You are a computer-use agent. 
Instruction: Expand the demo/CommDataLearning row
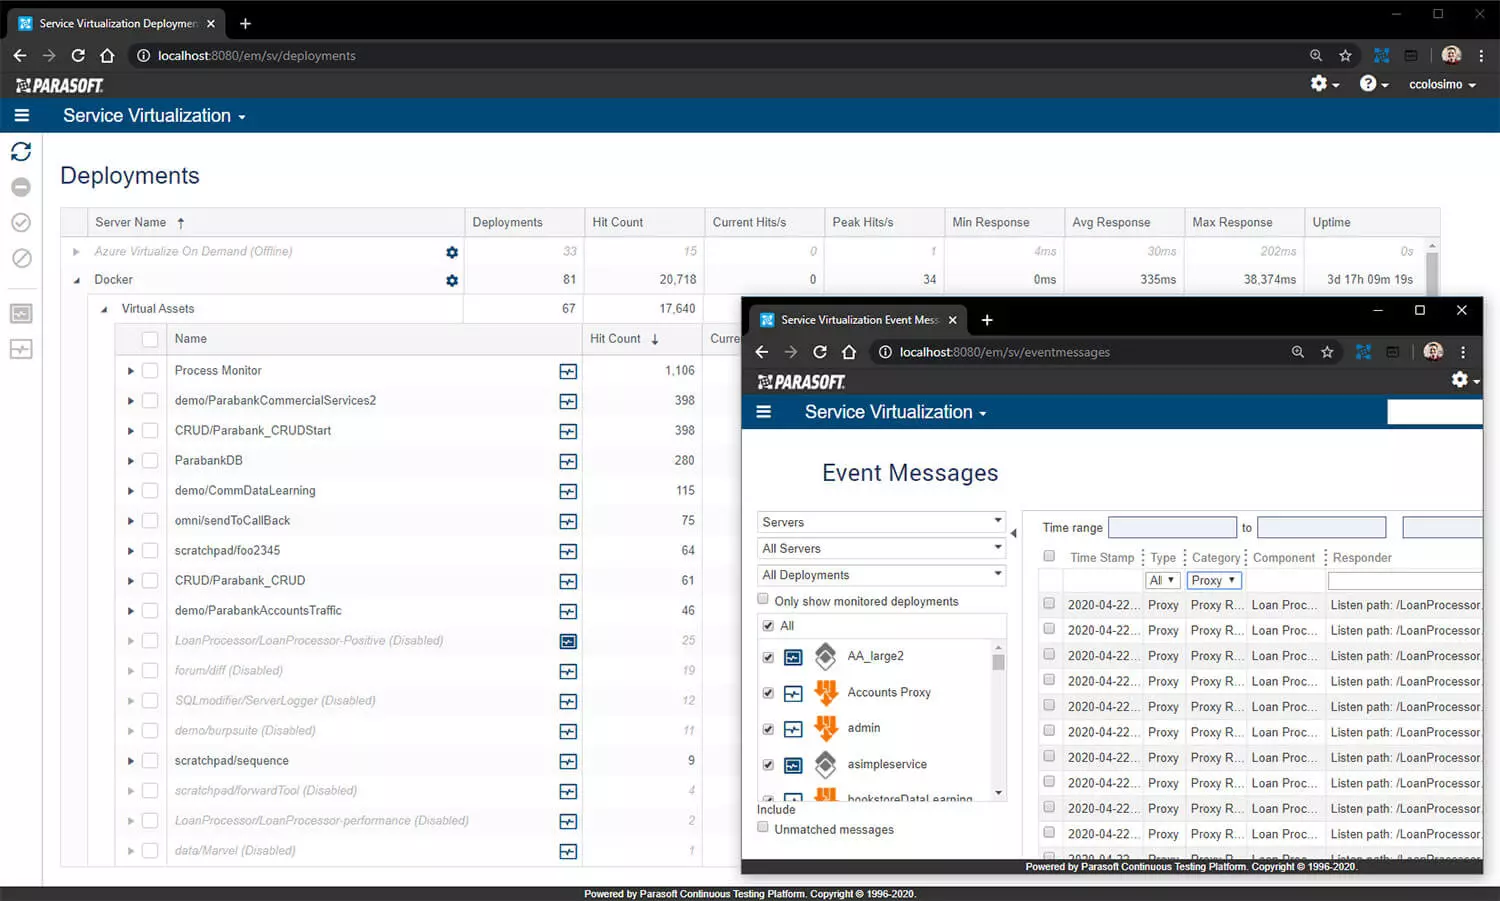click(130, 491)
